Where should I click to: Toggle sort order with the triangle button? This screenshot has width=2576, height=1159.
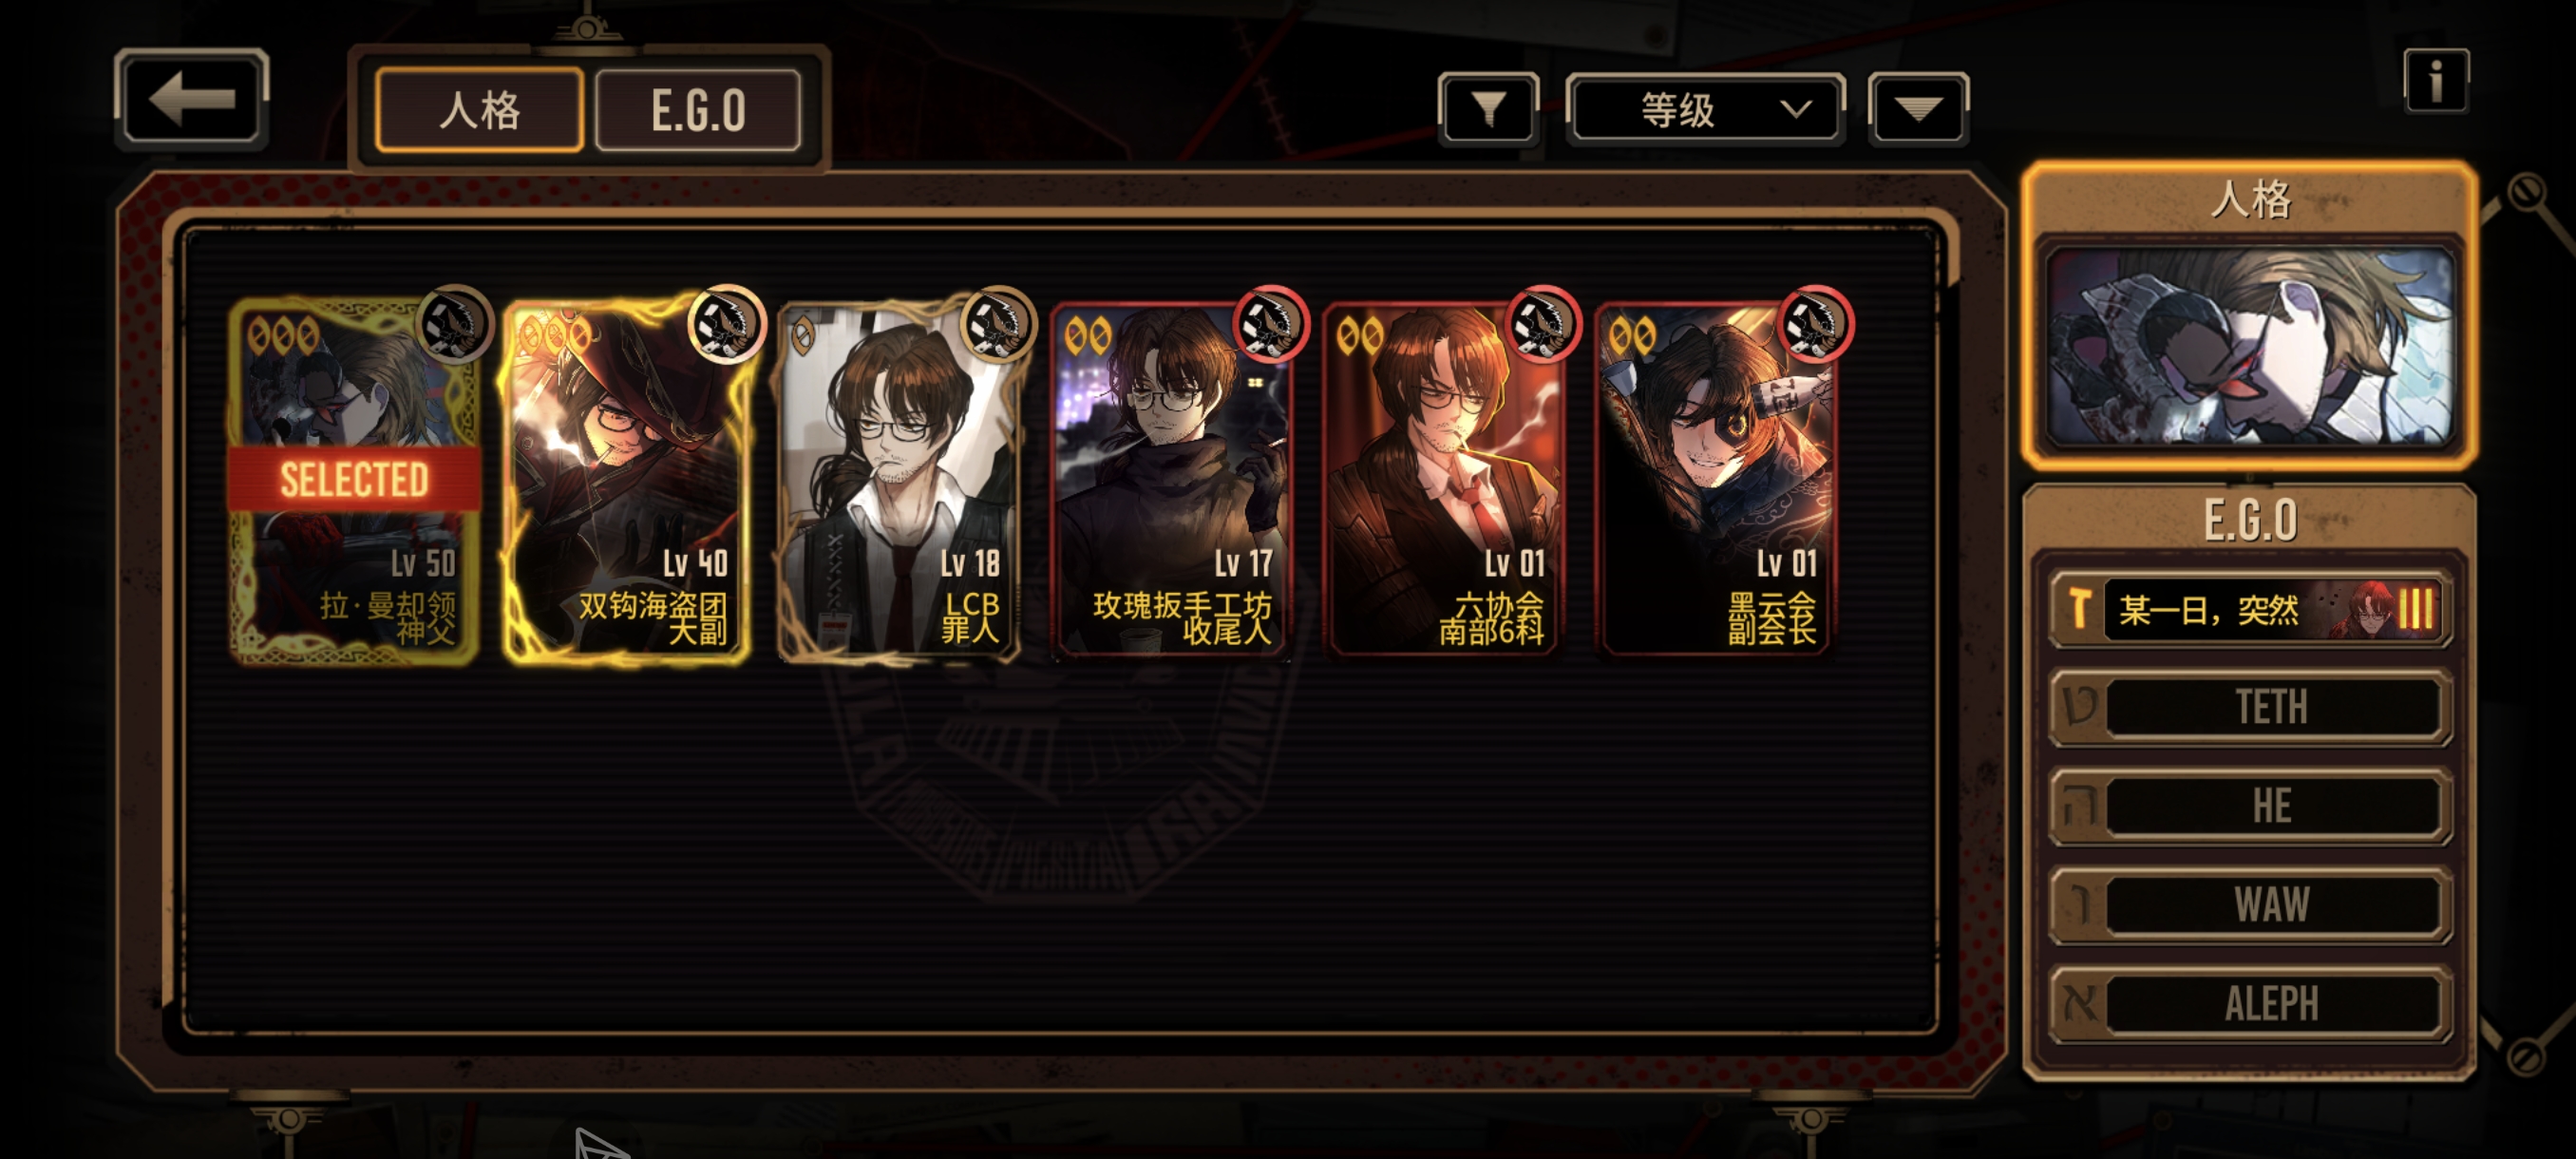(x=1918, y=109)
